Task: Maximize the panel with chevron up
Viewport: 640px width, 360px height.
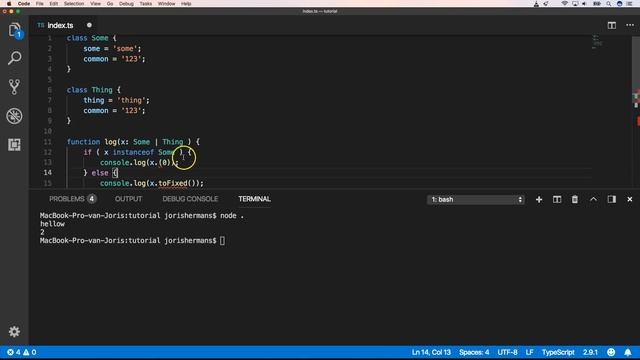Action: point(593,199)
